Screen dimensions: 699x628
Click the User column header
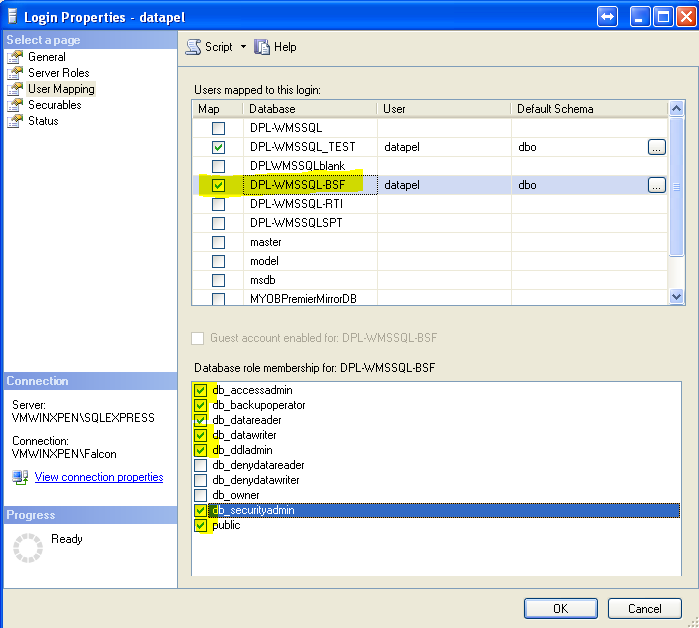[444, 109]
